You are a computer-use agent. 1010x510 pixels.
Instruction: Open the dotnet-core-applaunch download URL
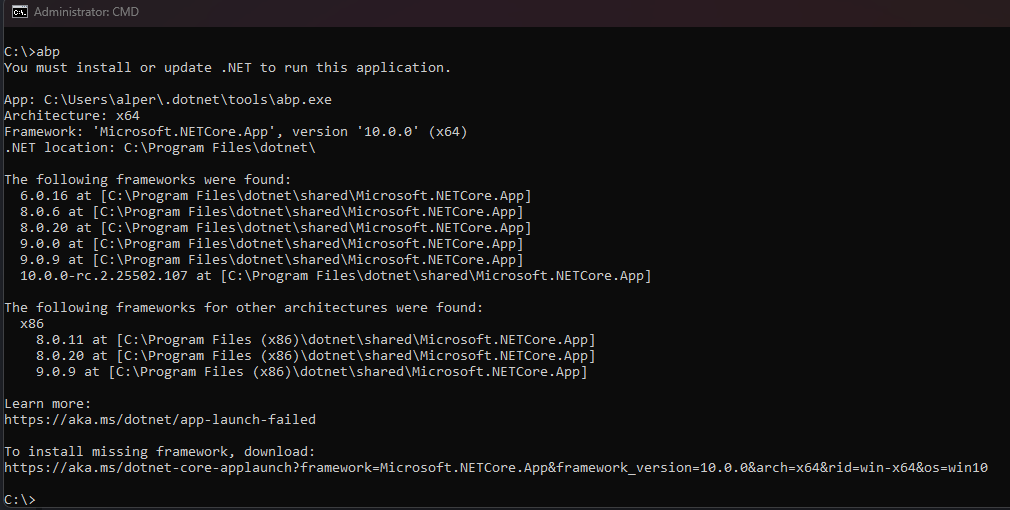pyautogui.click(x=495, y=467)
